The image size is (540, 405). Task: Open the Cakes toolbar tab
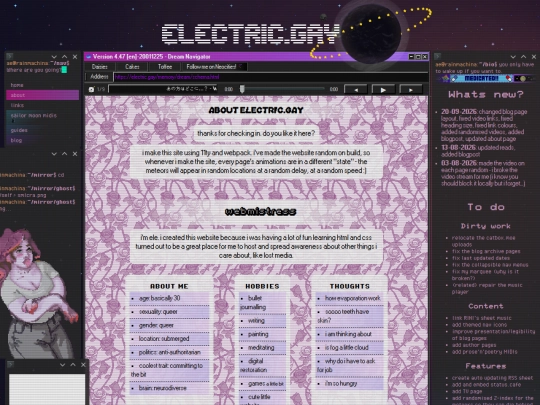tap(132, 67)
